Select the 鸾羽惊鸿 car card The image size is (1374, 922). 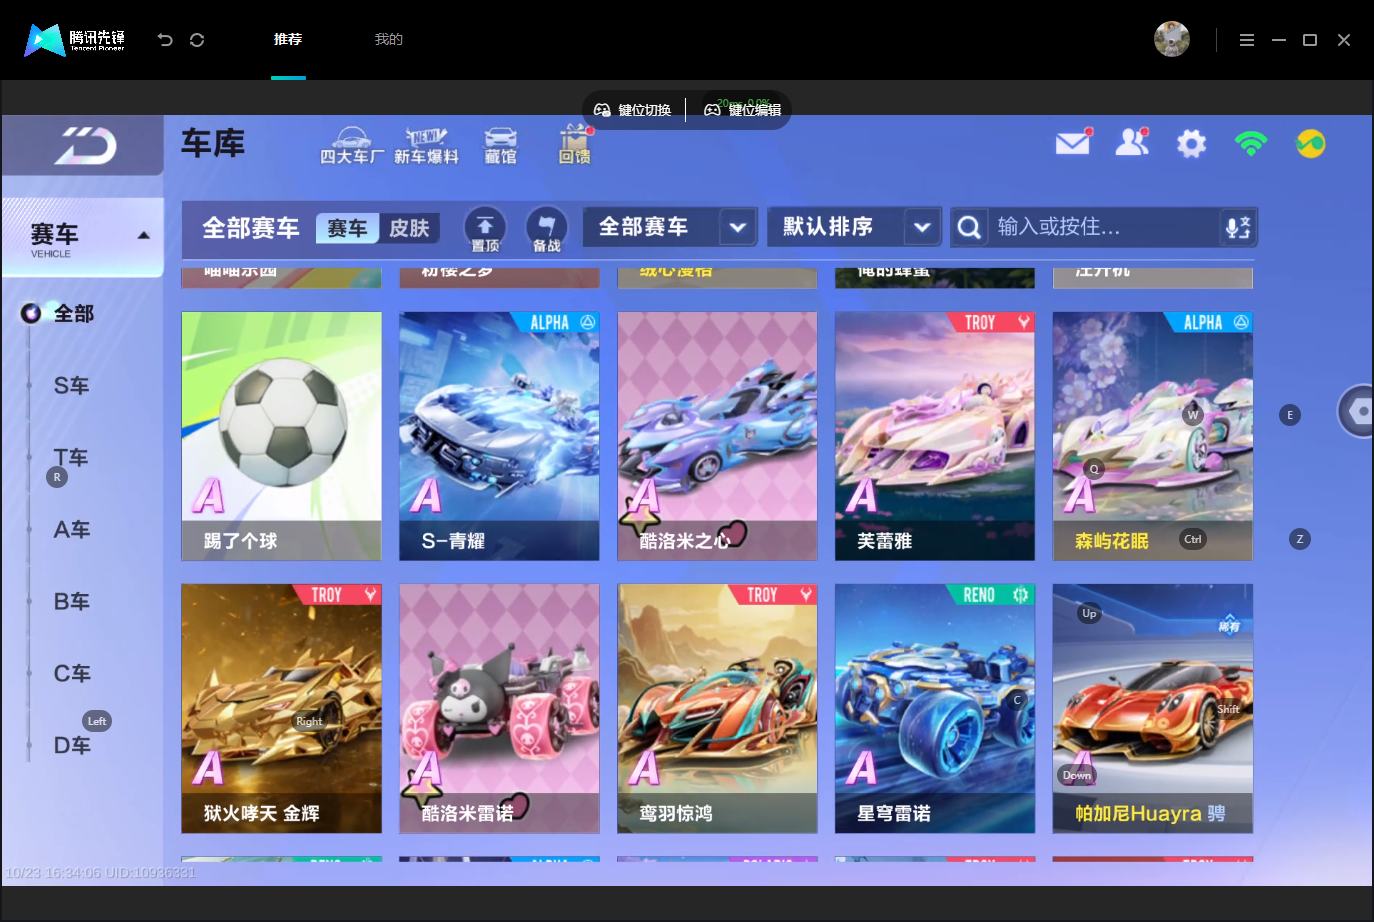pyautogui.click(x=717, y=708)
